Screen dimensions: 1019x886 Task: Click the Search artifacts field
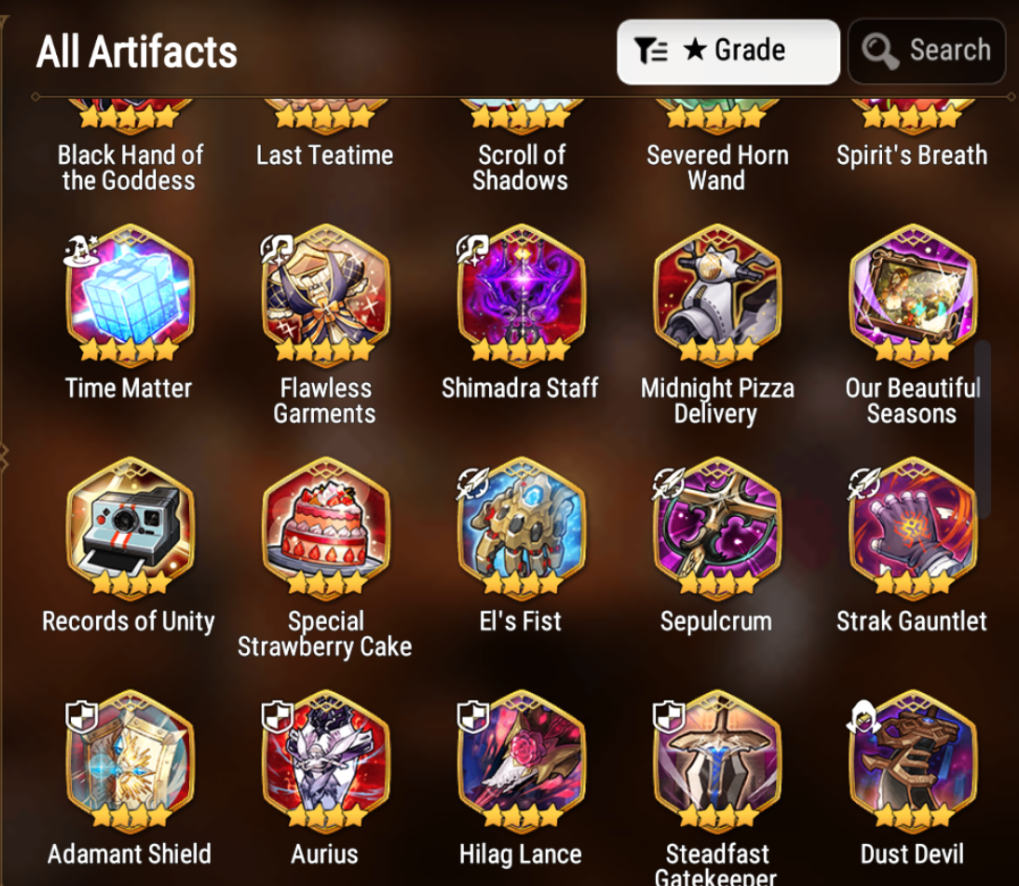tap(927, 51)
